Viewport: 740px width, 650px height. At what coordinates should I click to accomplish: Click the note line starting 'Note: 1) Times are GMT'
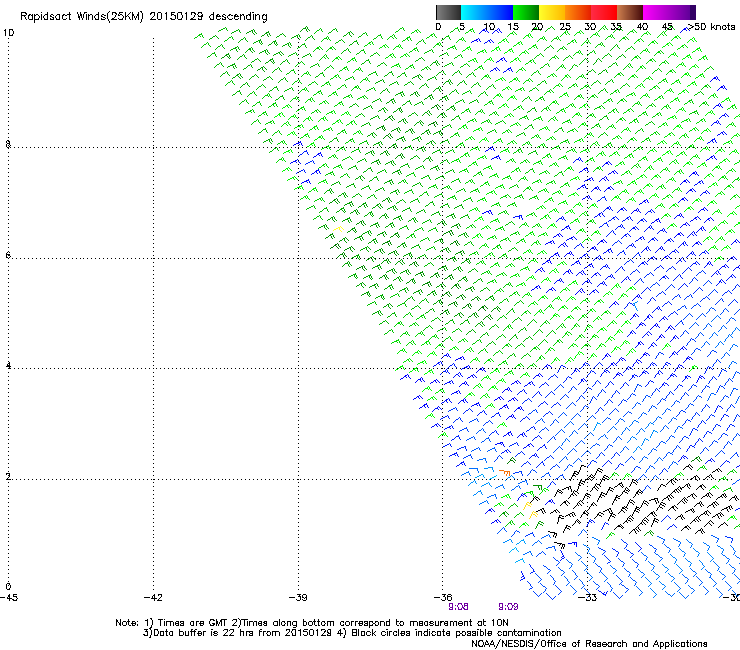coord(312,623)
